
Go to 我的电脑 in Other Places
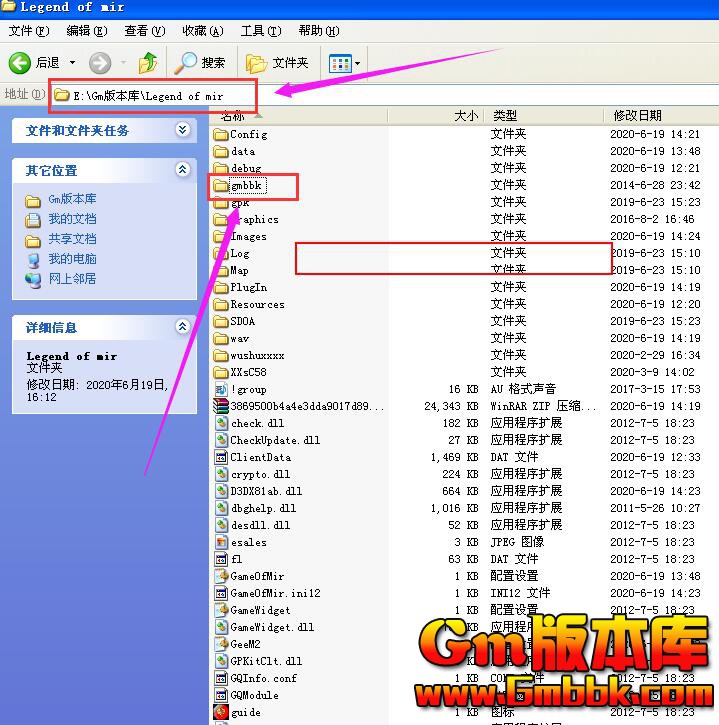click(72, 259)
